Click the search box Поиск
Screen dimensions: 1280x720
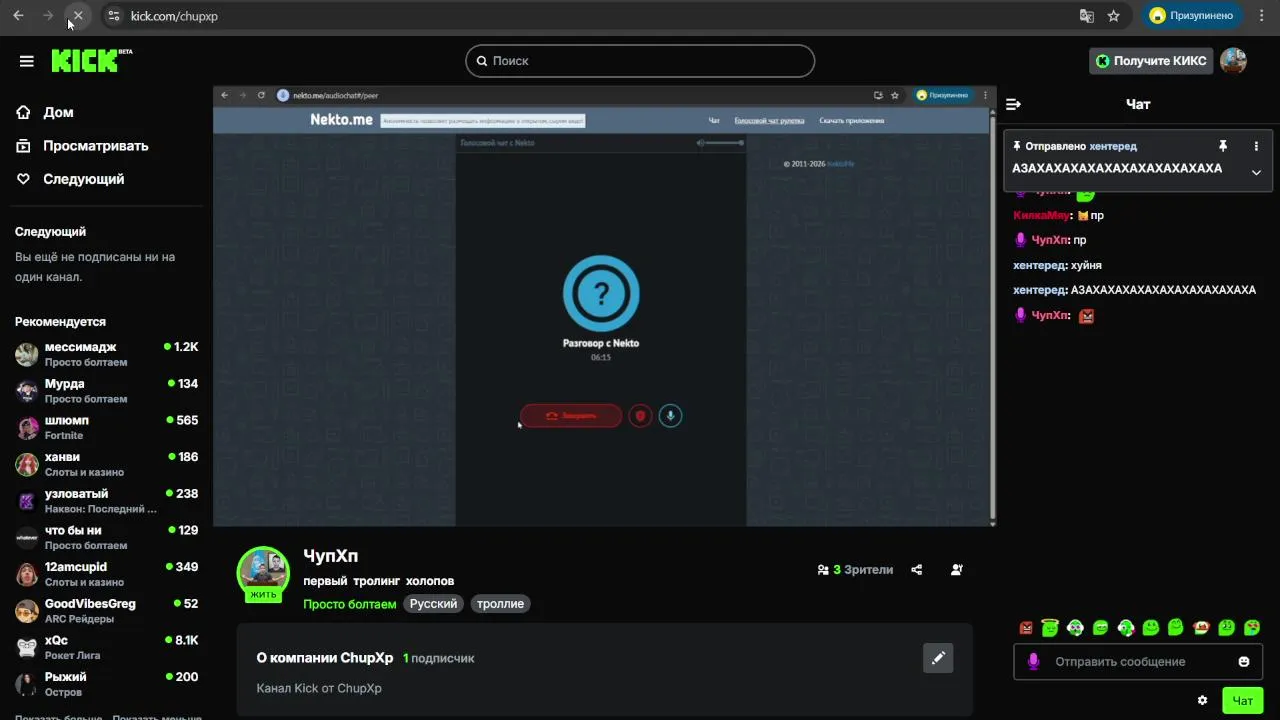[640, 61]
